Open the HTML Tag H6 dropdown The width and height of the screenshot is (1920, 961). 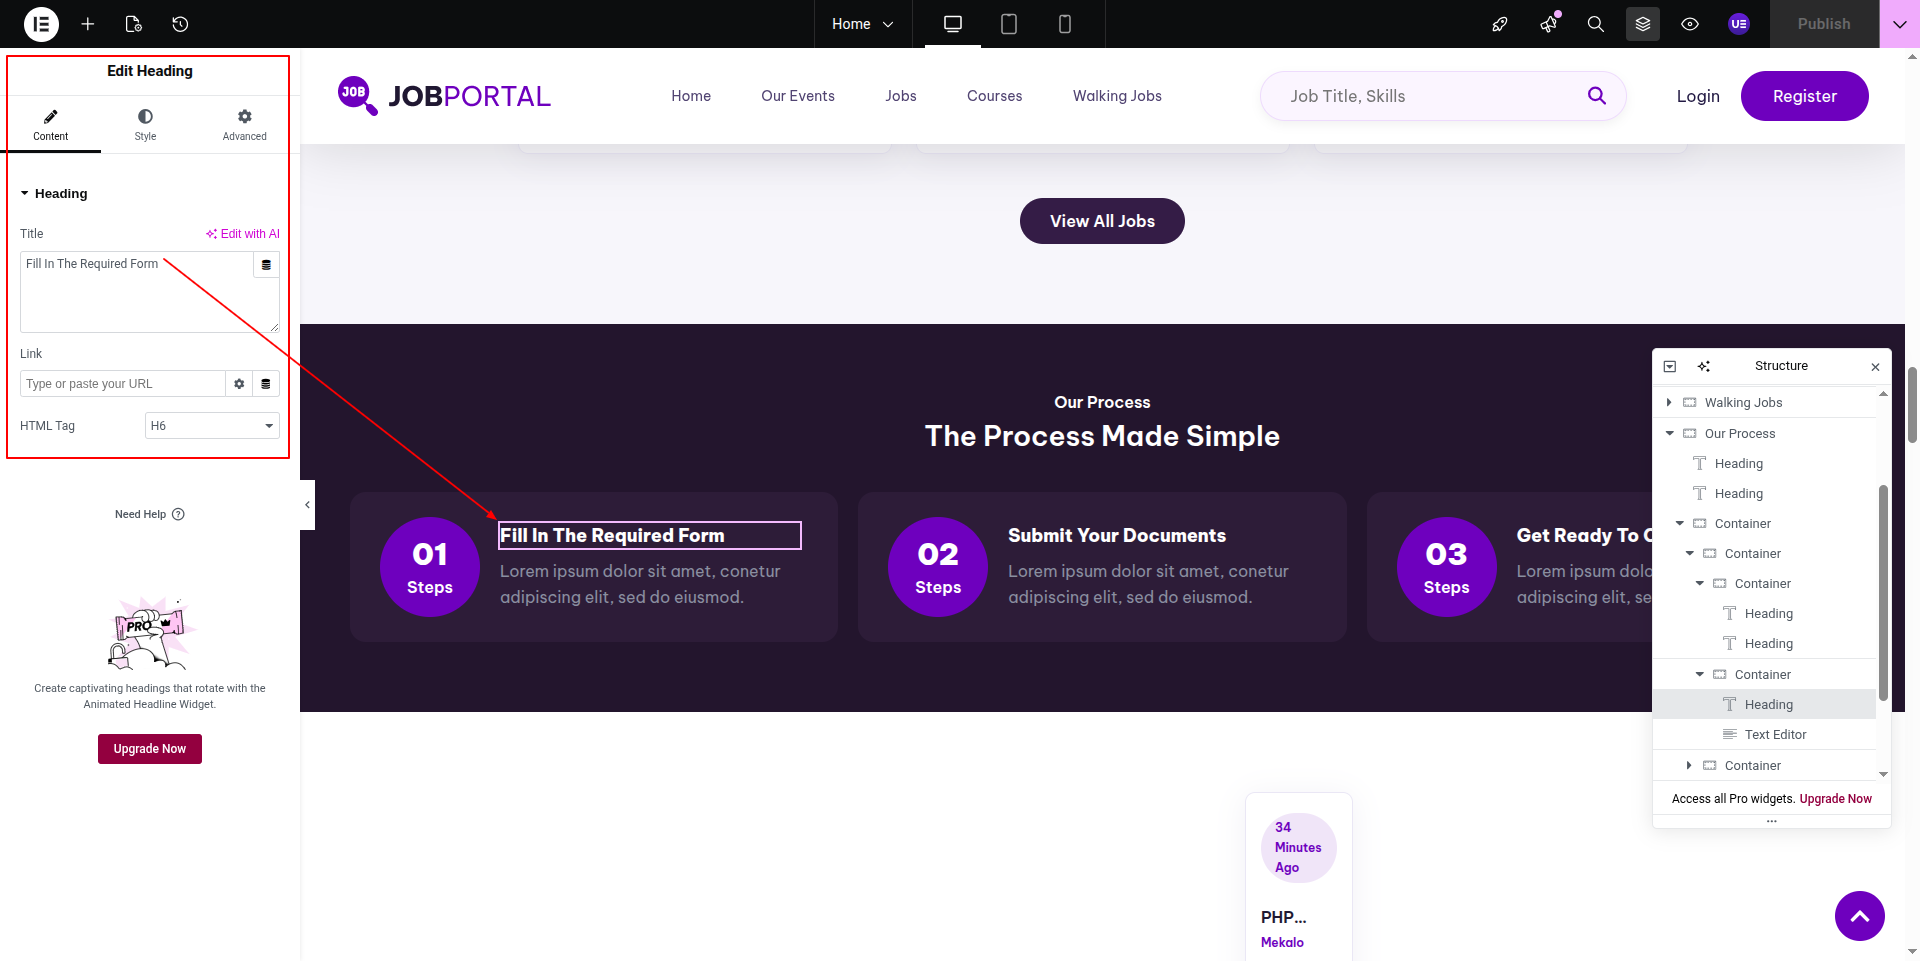click(212, 426)
